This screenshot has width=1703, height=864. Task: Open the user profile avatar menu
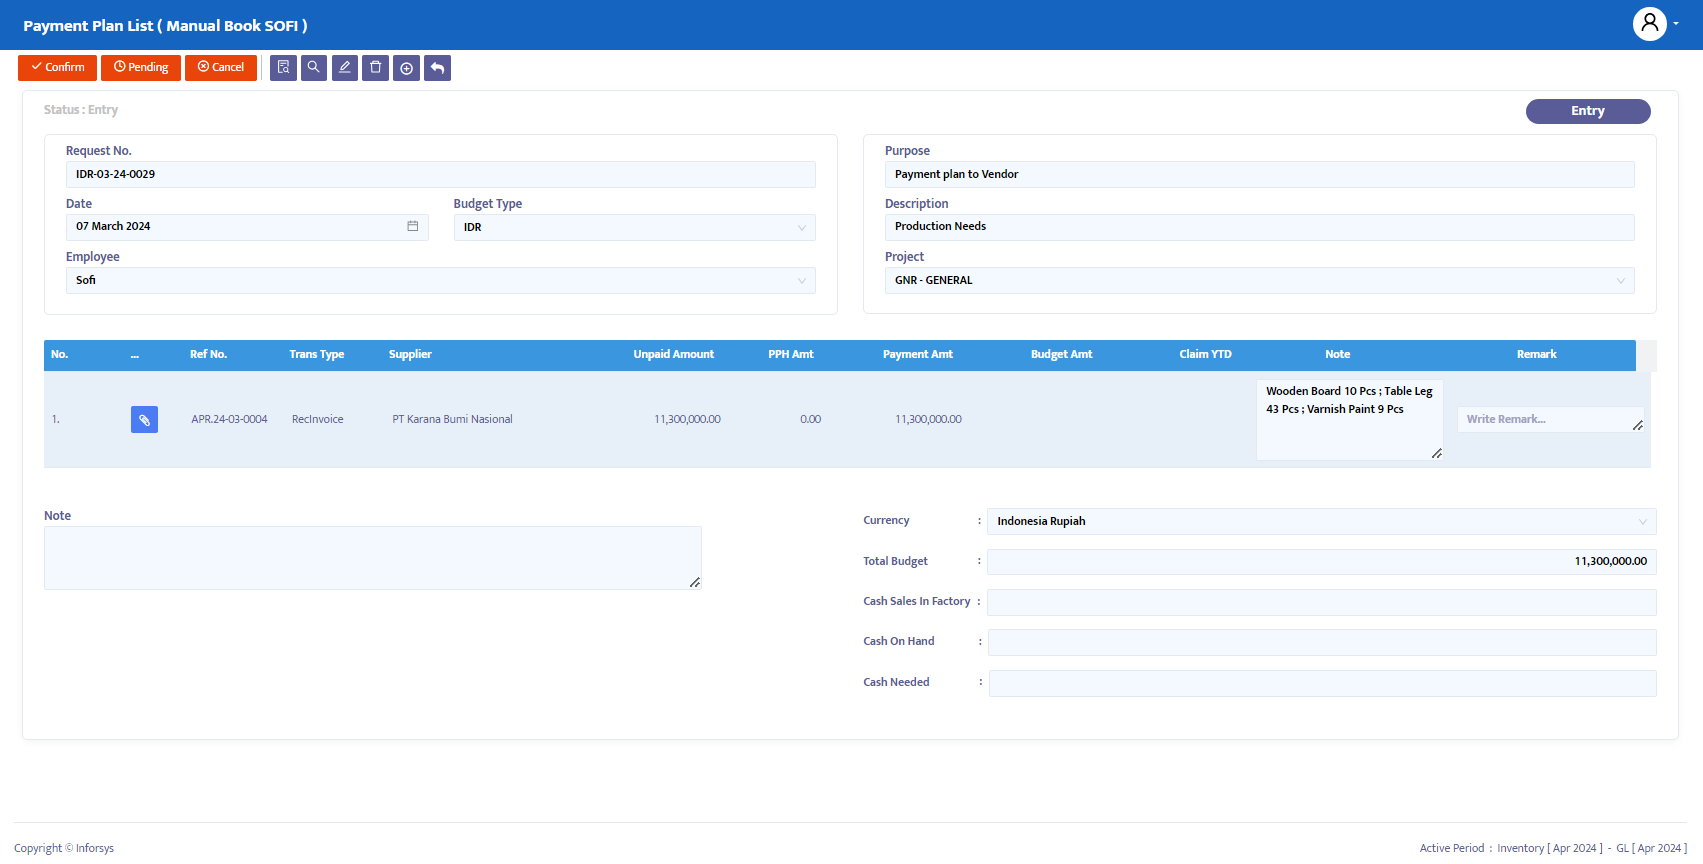coord(1650,23)
